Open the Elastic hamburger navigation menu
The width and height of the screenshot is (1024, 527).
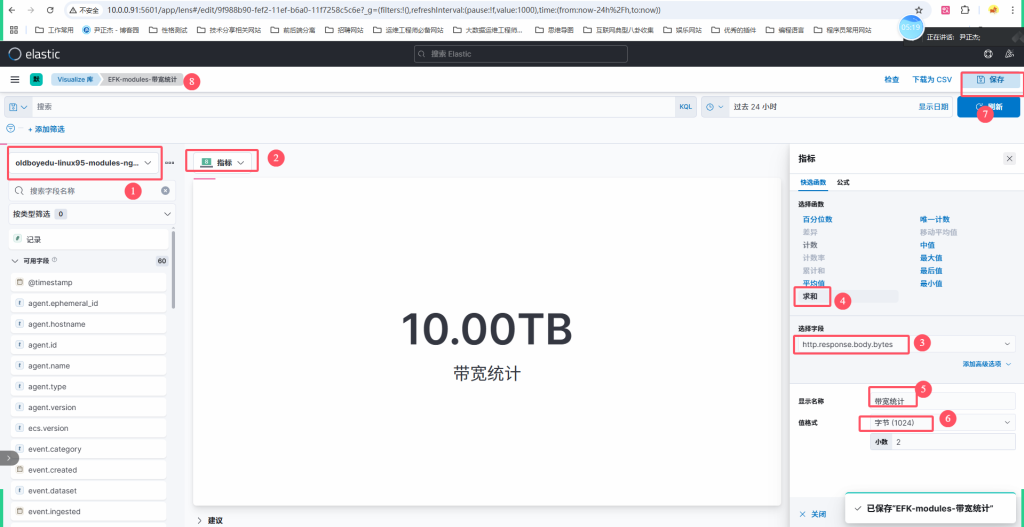pos(15,79)
